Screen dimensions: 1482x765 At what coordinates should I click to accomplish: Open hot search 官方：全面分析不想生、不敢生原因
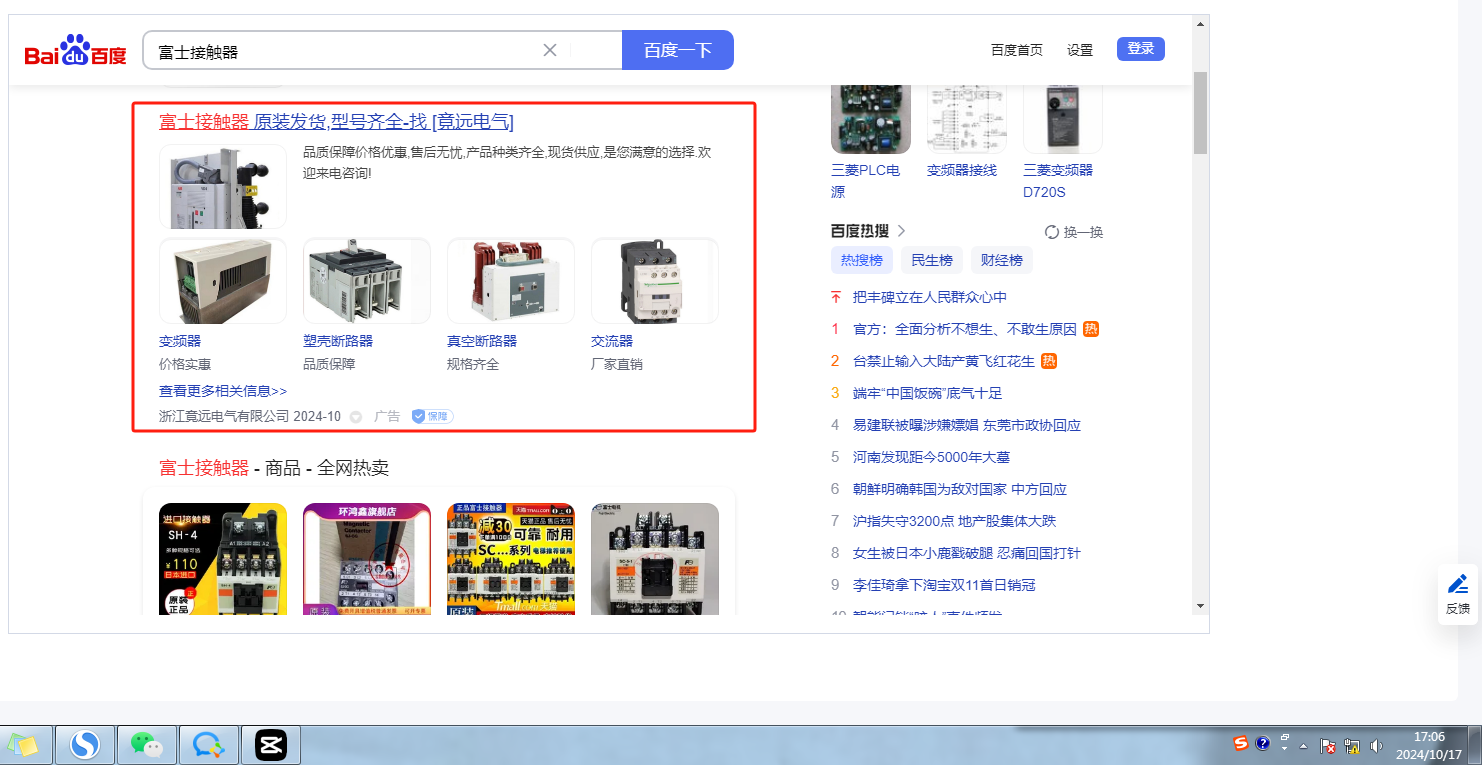coord(965,329)
